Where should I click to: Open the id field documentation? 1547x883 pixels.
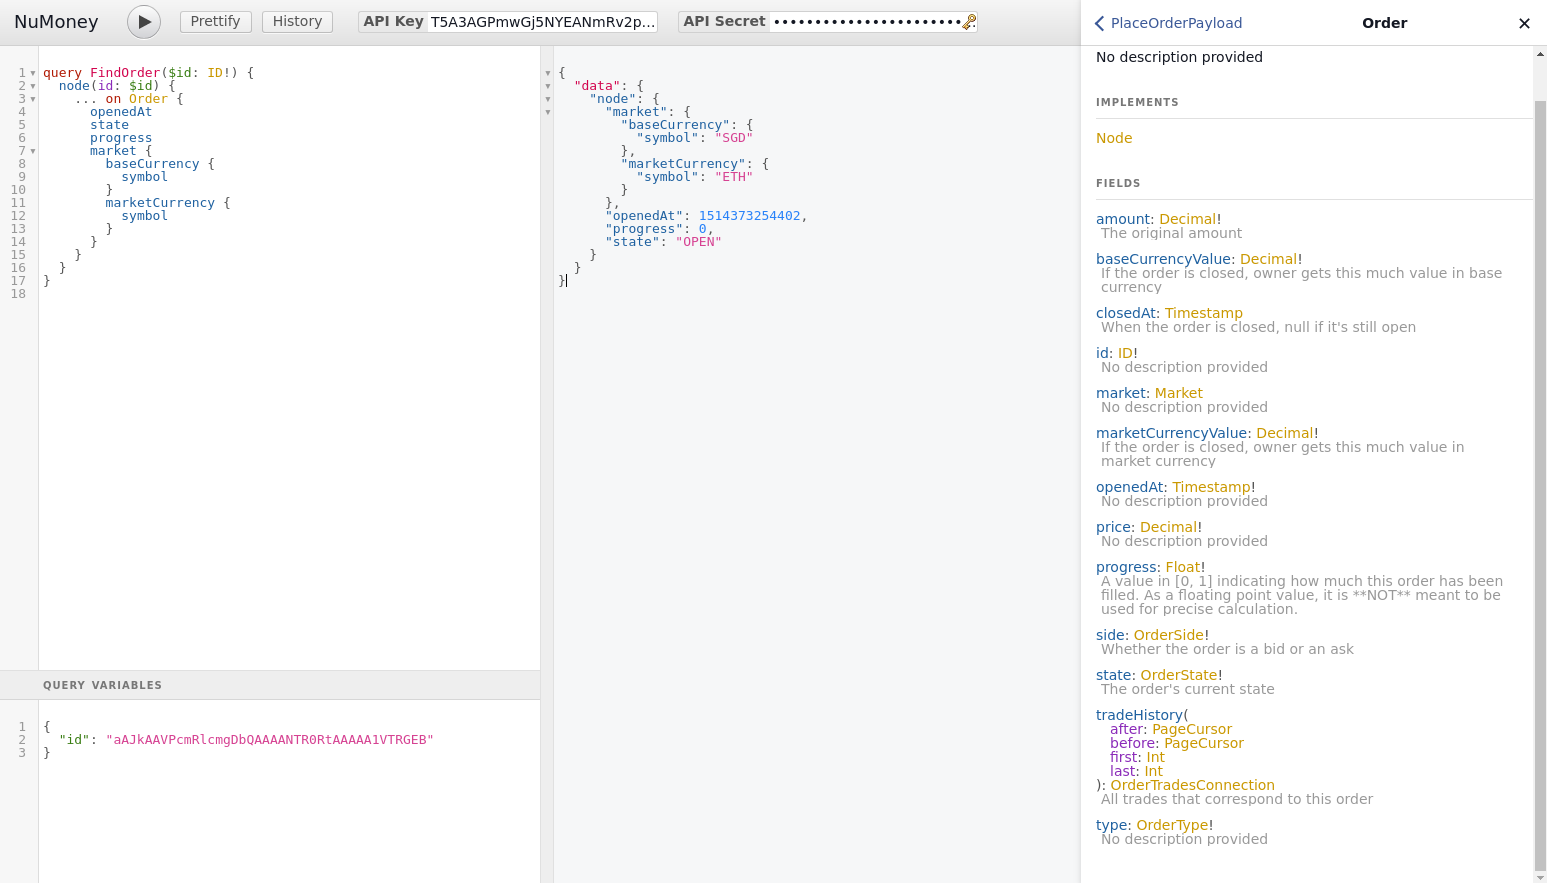[x=1102, y=353]
